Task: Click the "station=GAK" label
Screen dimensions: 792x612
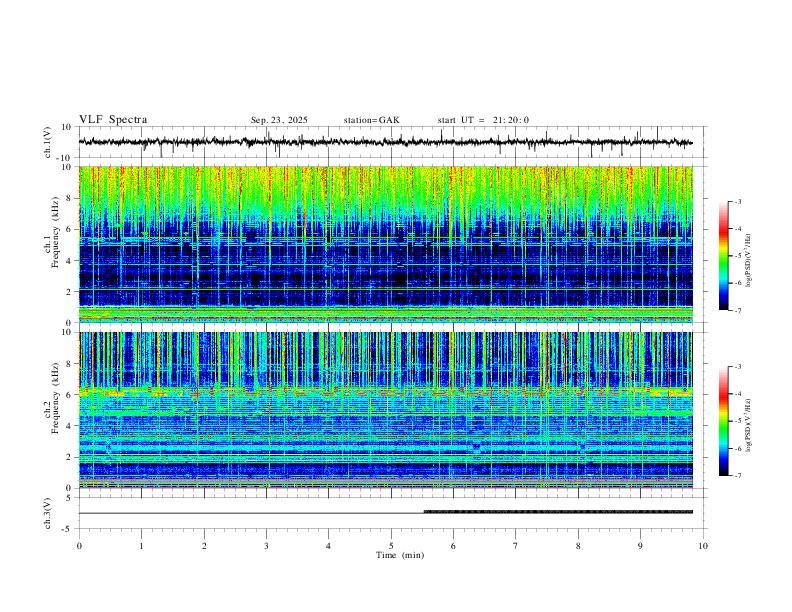Action: (371, 120)
